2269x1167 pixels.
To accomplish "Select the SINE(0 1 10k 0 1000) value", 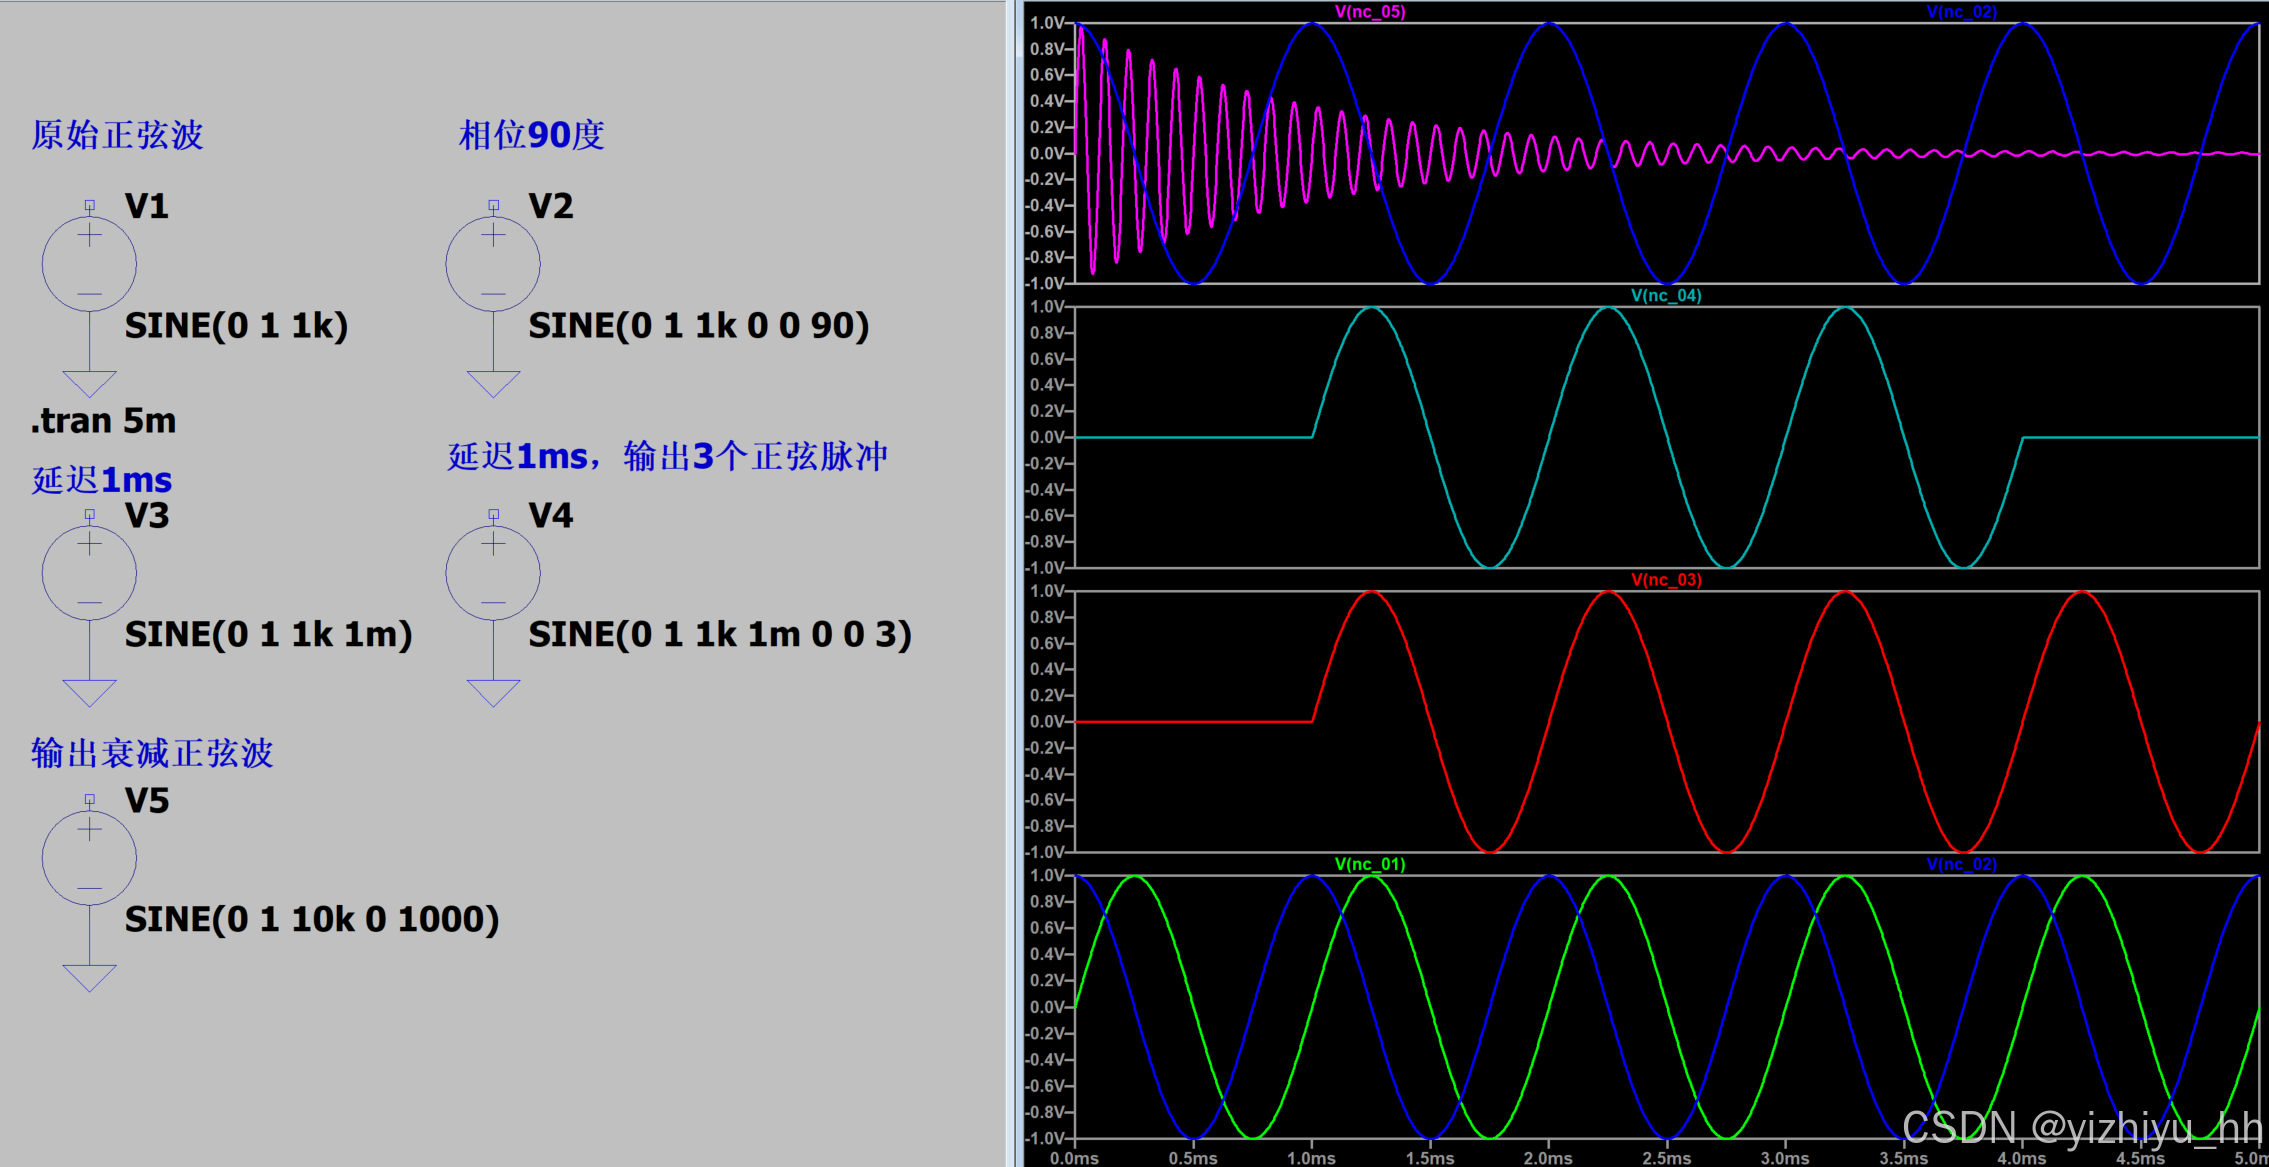I will pyautogui.click(x=311, y=919).
